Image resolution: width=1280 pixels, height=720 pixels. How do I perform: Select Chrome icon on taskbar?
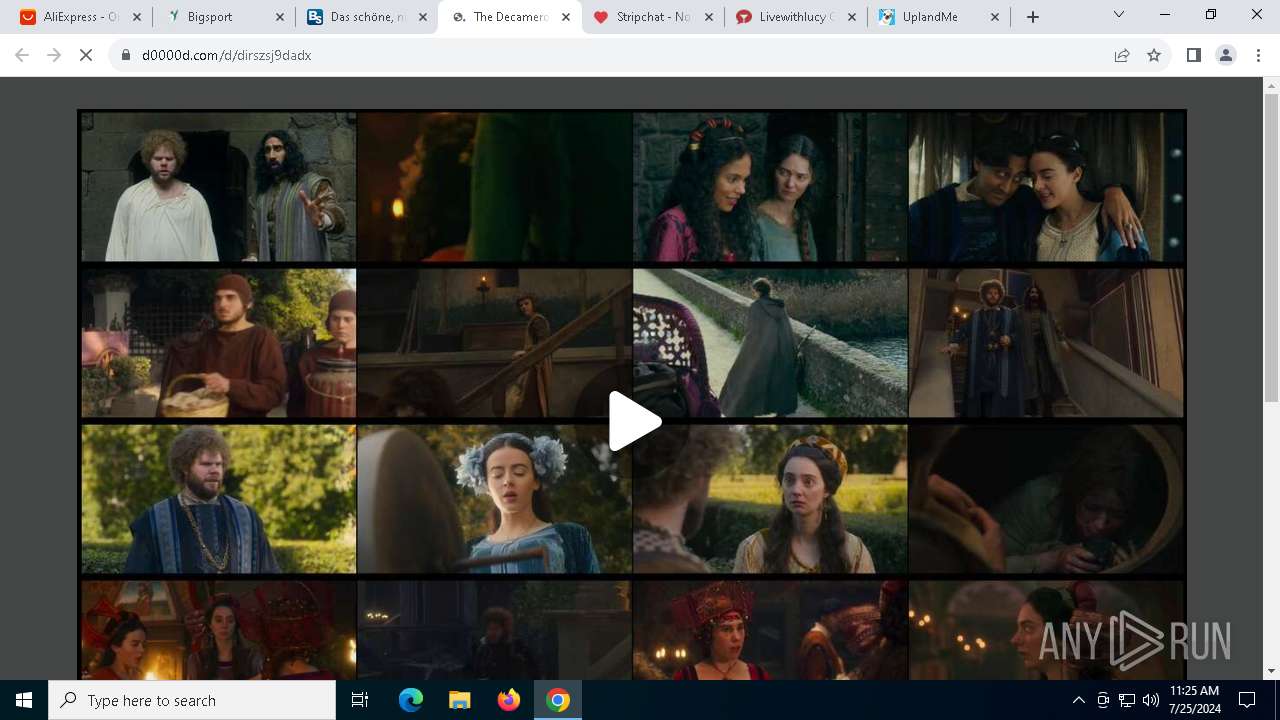[x=557, y=700]
